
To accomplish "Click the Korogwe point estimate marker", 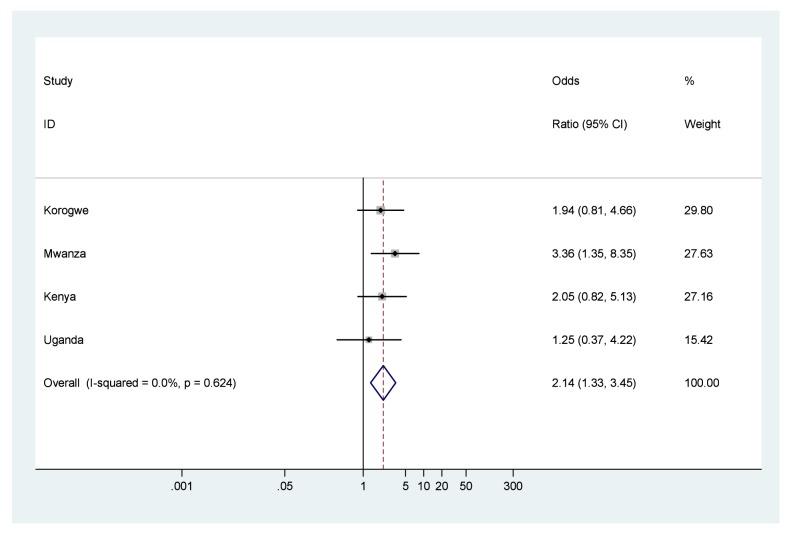I will [x=381, y=211].
